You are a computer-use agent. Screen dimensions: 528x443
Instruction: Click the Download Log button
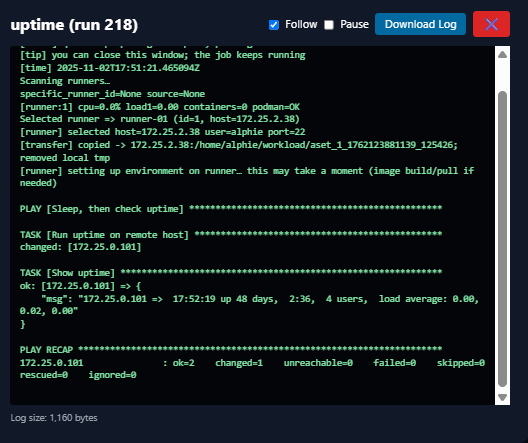coord(420,24)
